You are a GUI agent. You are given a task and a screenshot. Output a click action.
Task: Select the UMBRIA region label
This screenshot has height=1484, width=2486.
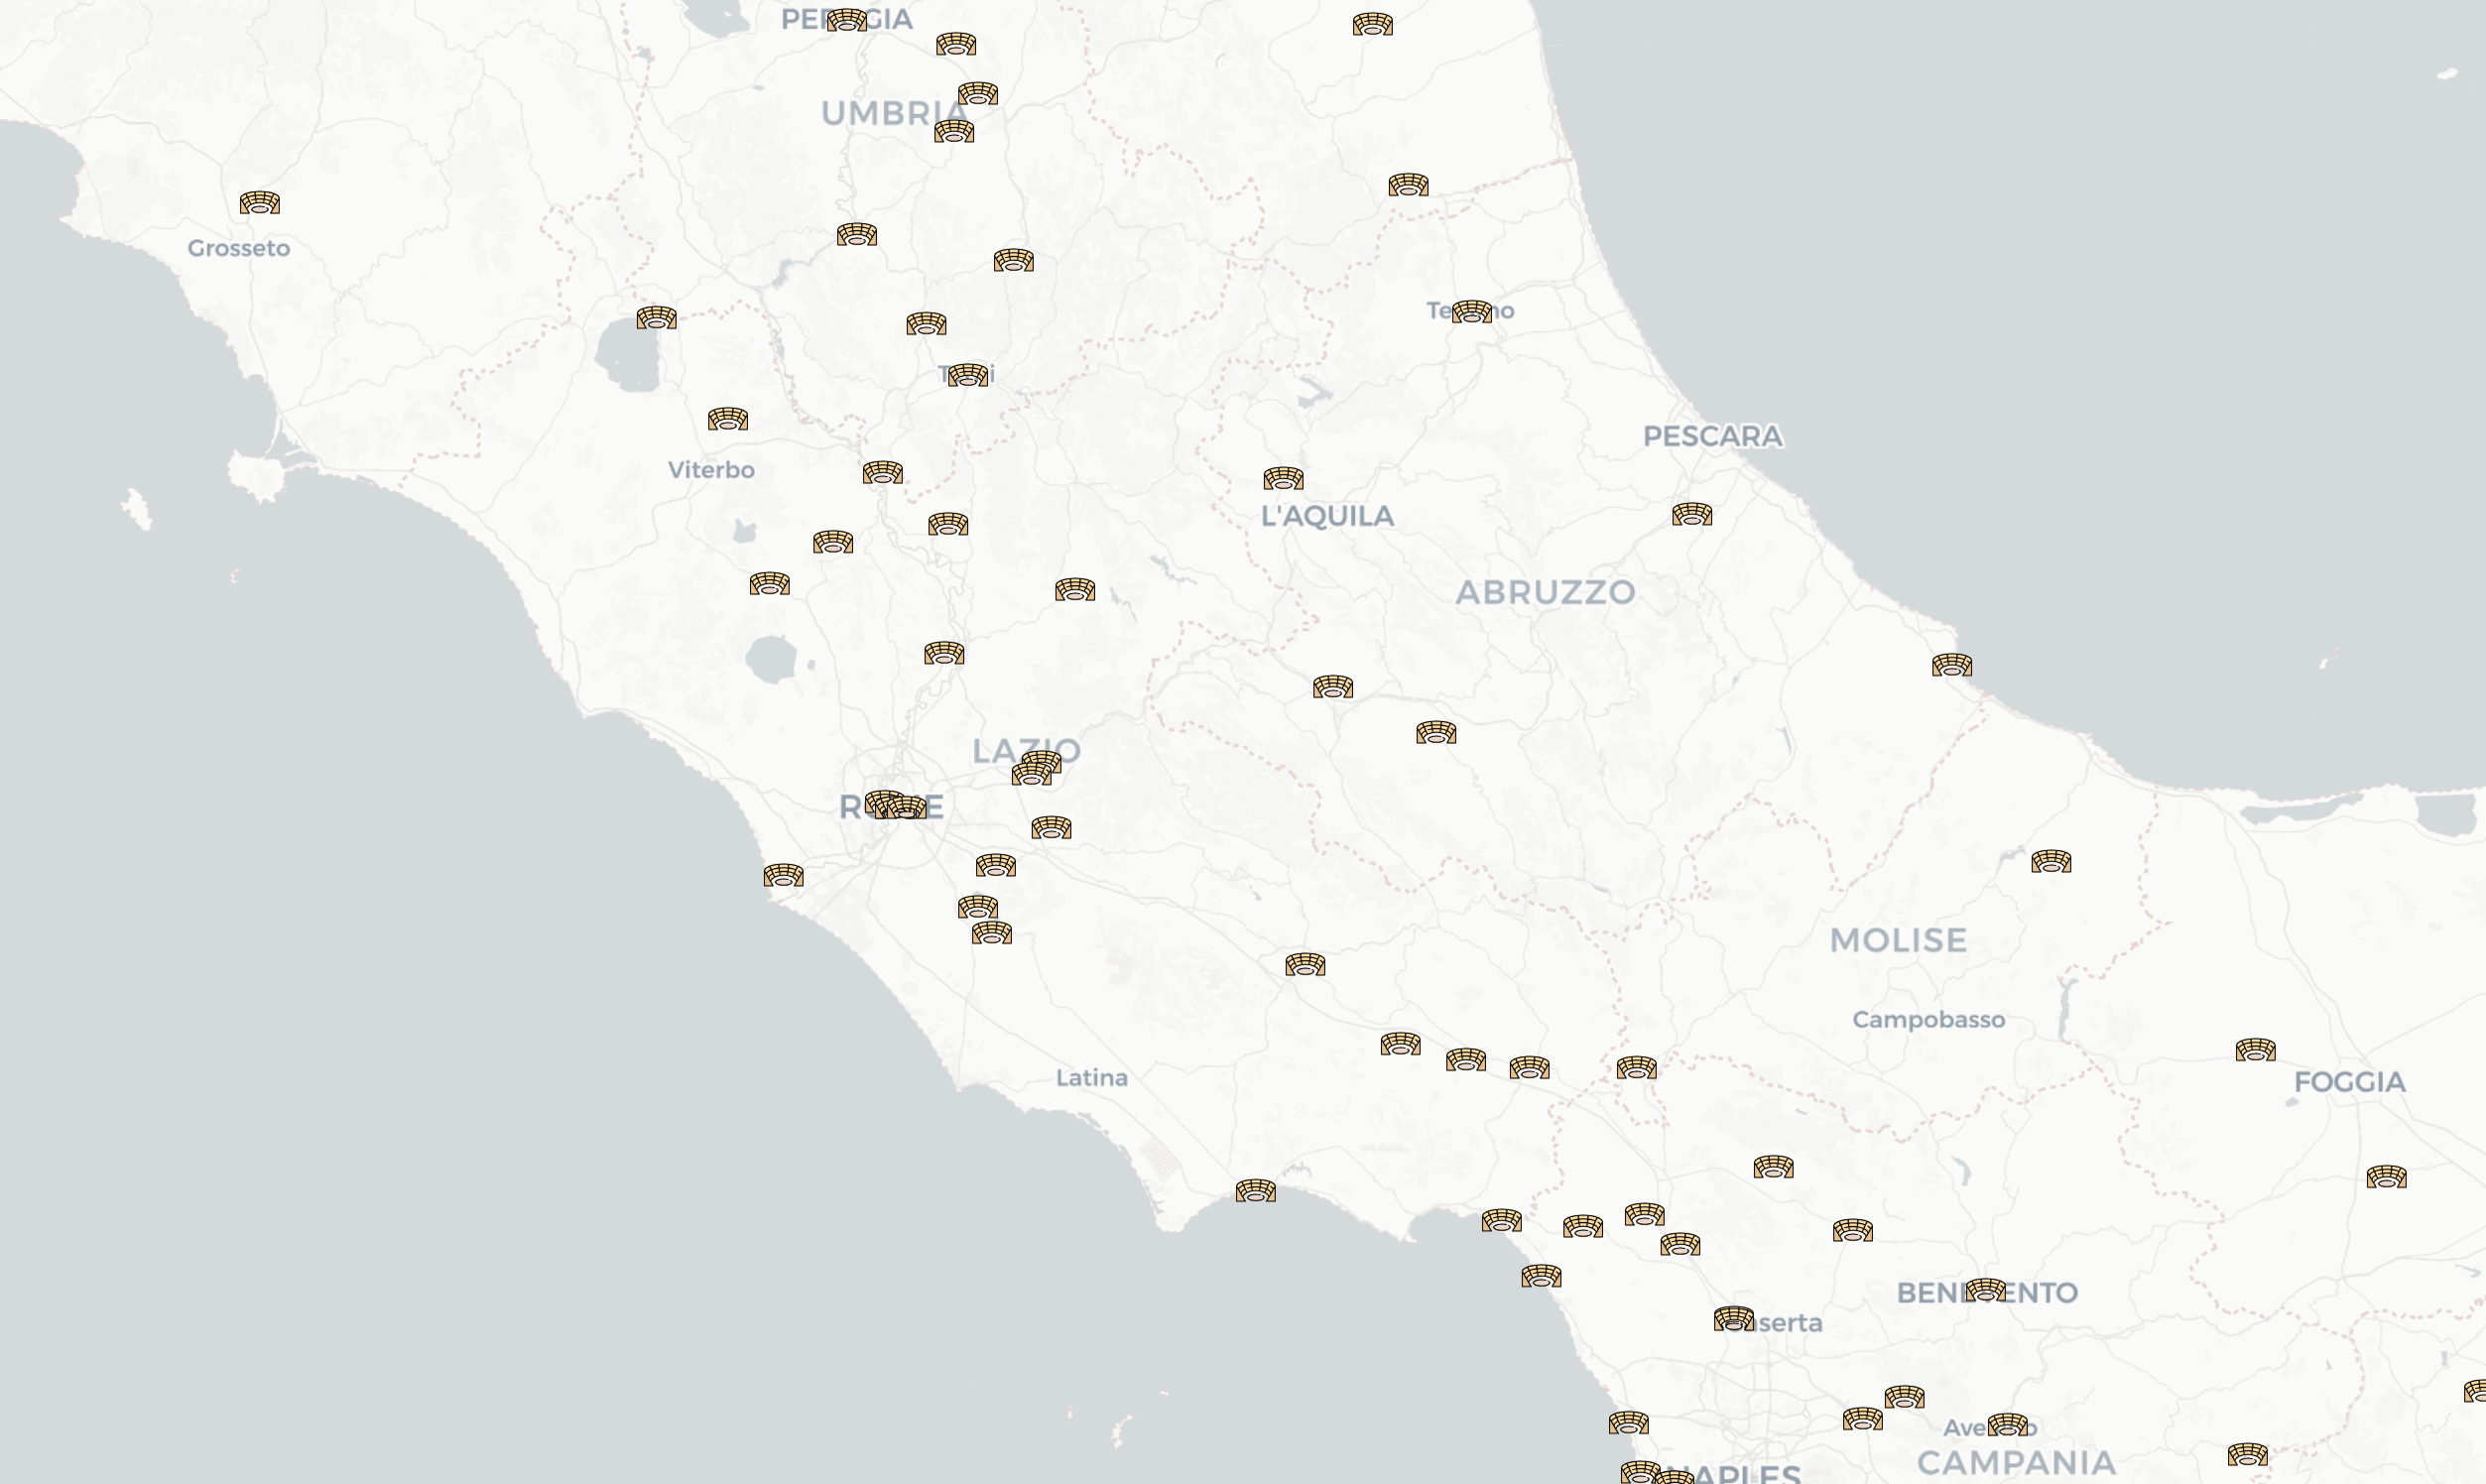point(895,113)
